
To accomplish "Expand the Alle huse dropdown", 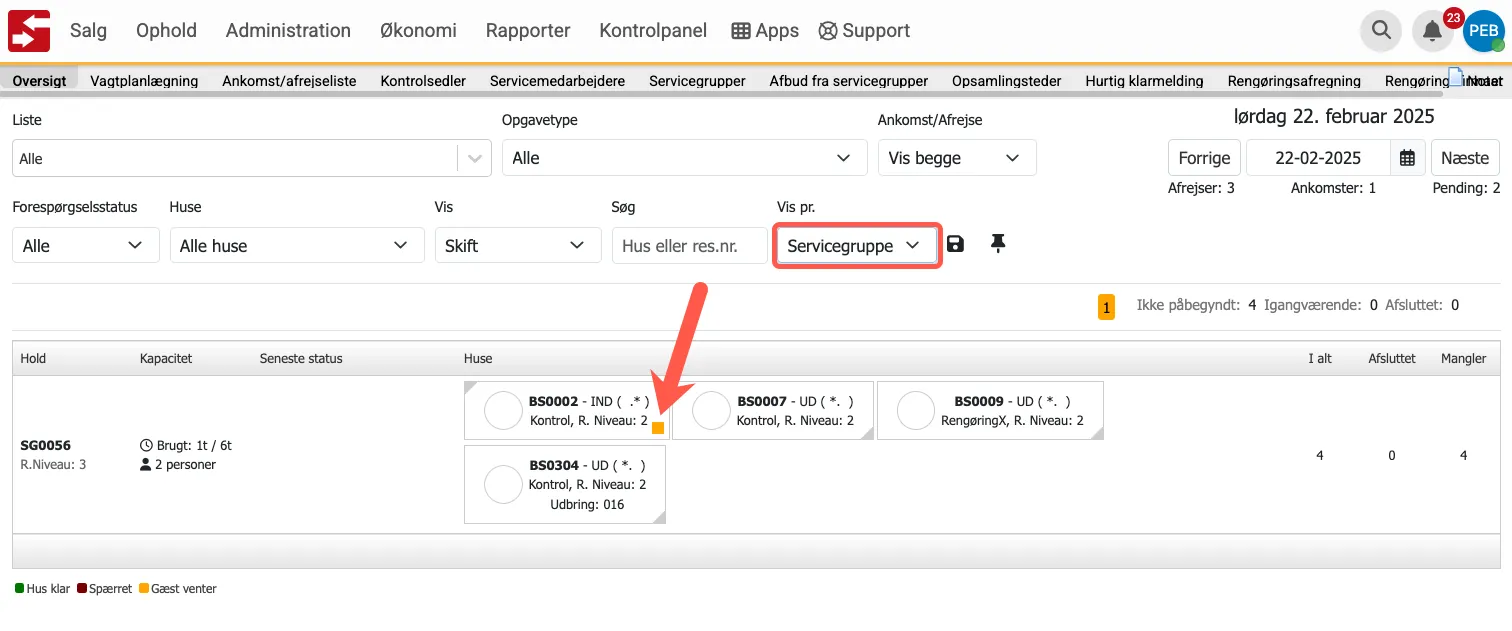I will (x=297, y=246).
